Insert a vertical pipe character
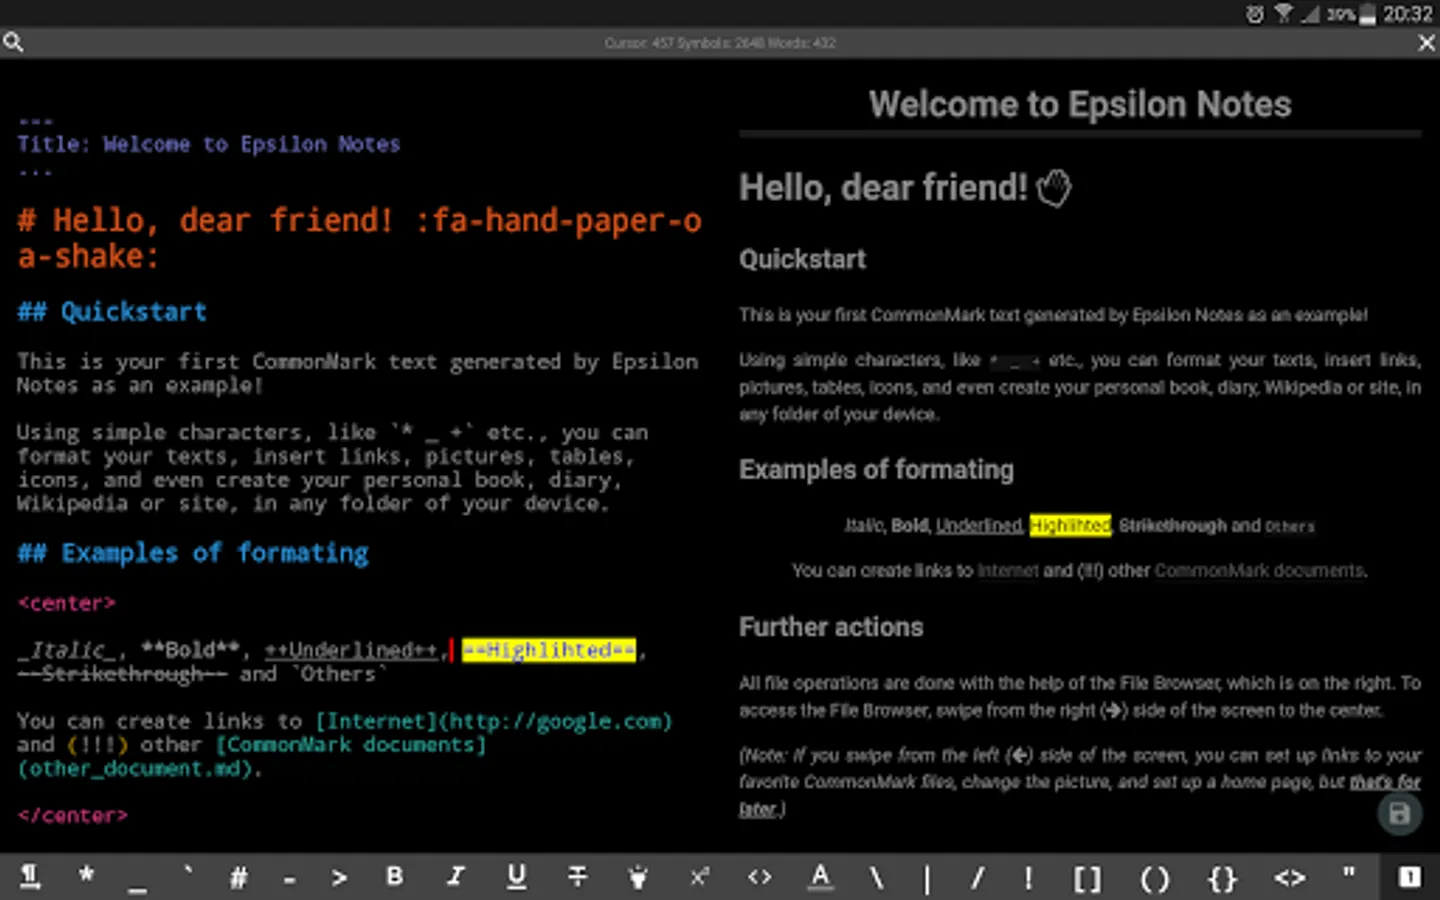 tap(927, 879)
